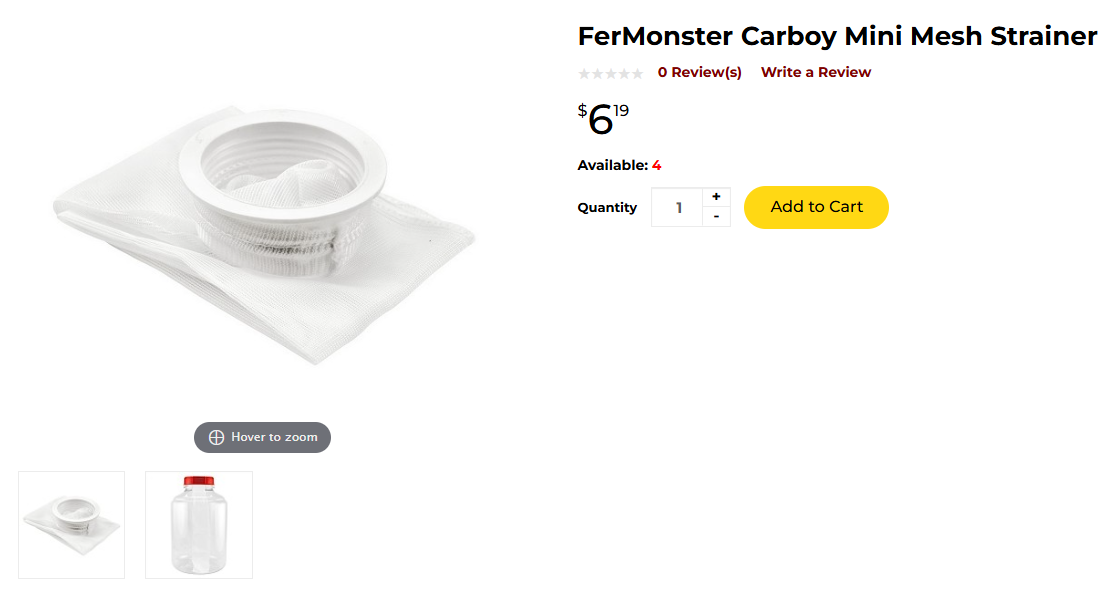1119x616 pixels.
Task: Select the third rating star
Action: coord(611,73)
